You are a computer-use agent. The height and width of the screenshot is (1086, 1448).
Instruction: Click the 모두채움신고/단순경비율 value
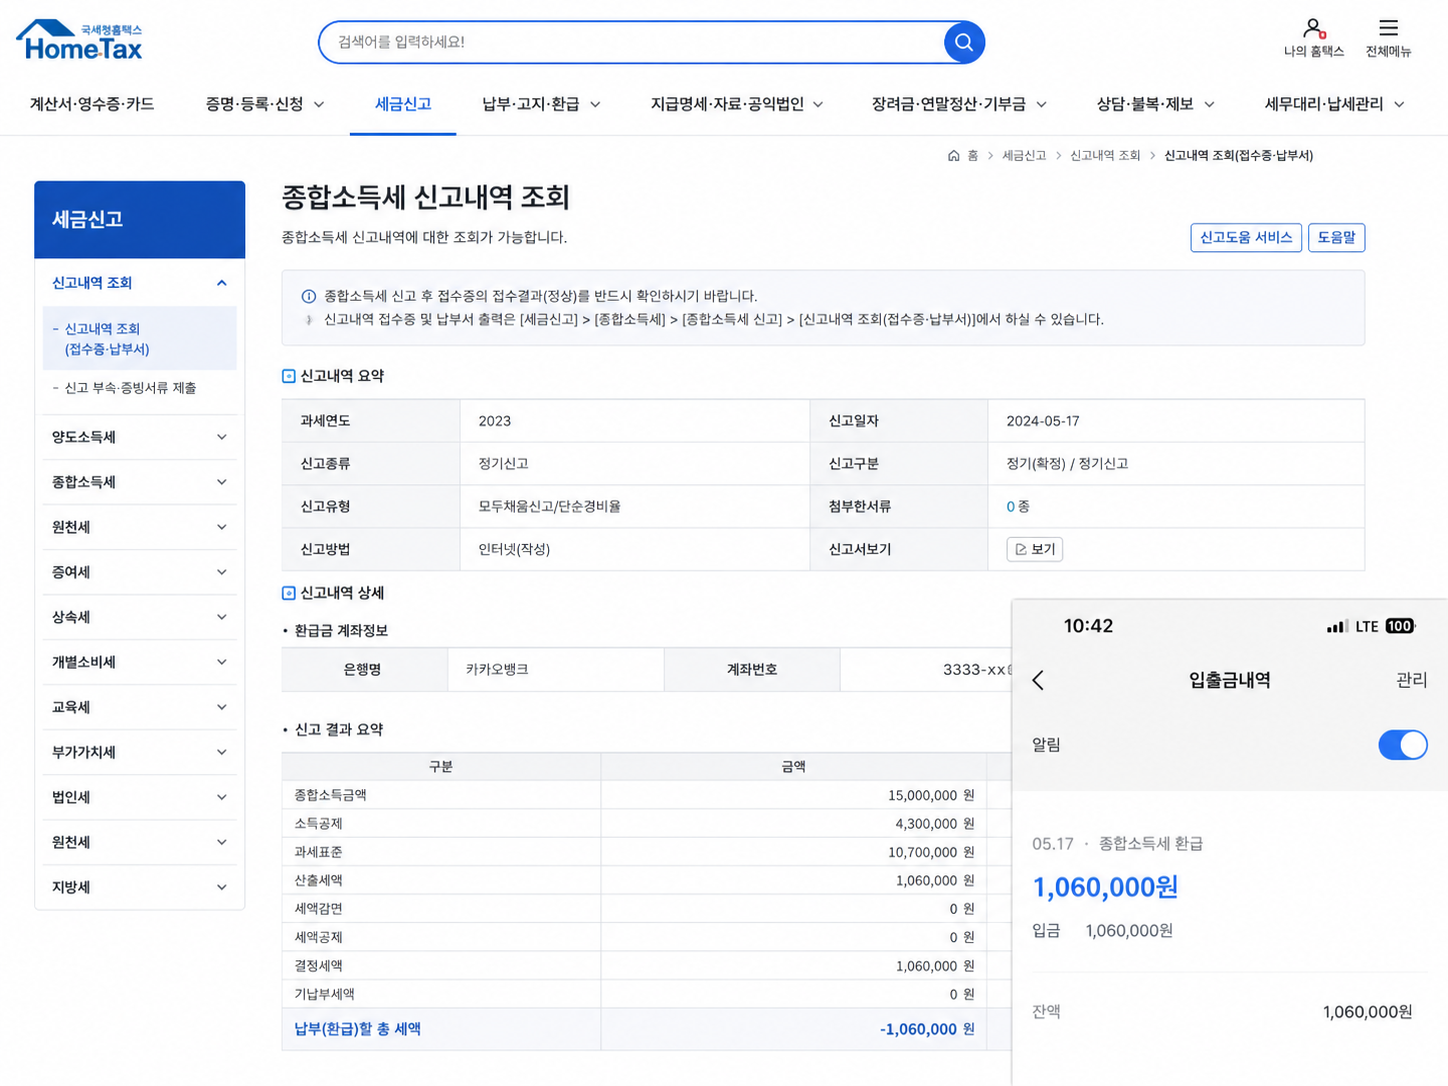coord(549,507)
